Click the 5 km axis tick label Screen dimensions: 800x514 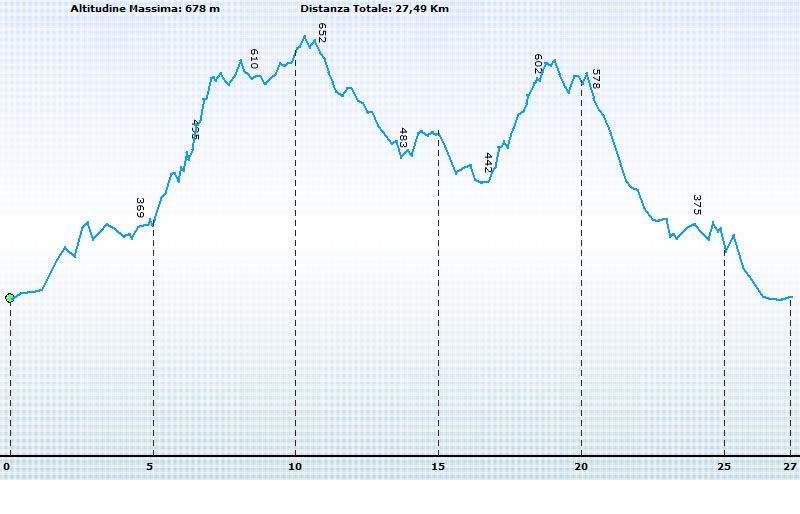pyautogui.click(x=149, y=467)
